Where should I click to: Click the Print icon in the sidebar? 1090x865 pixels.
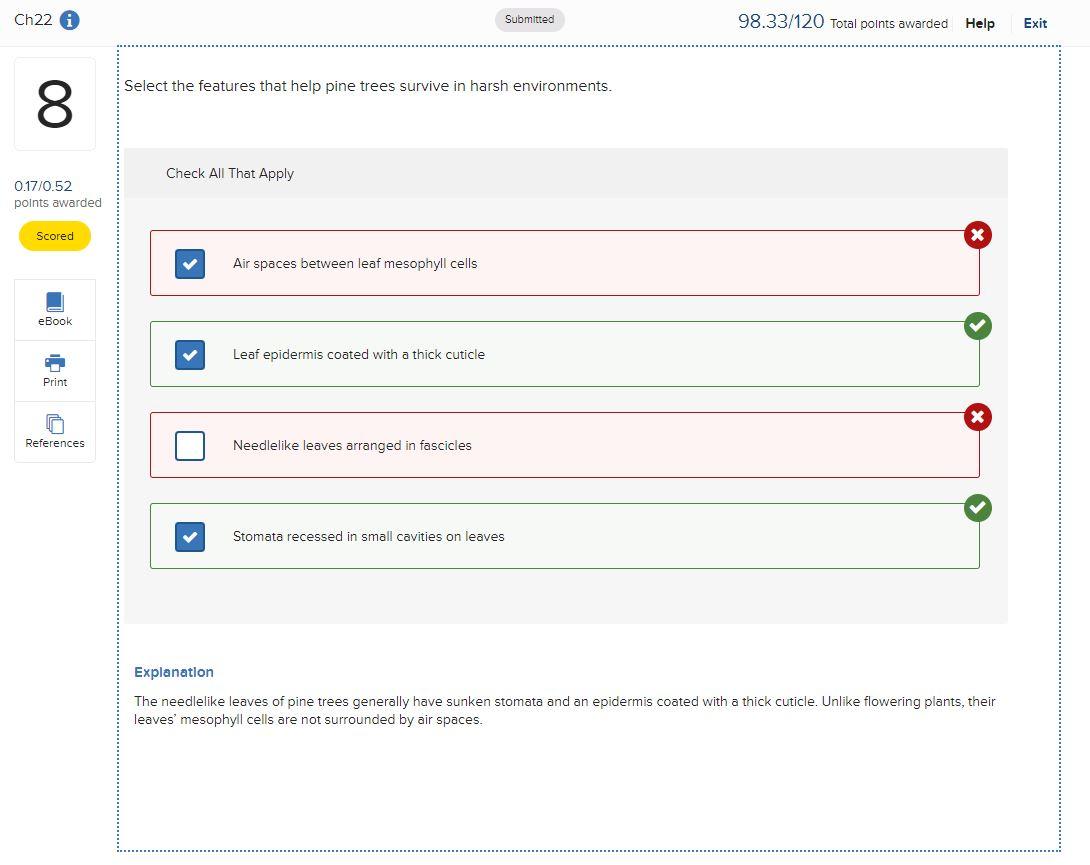tap(54, 370)
